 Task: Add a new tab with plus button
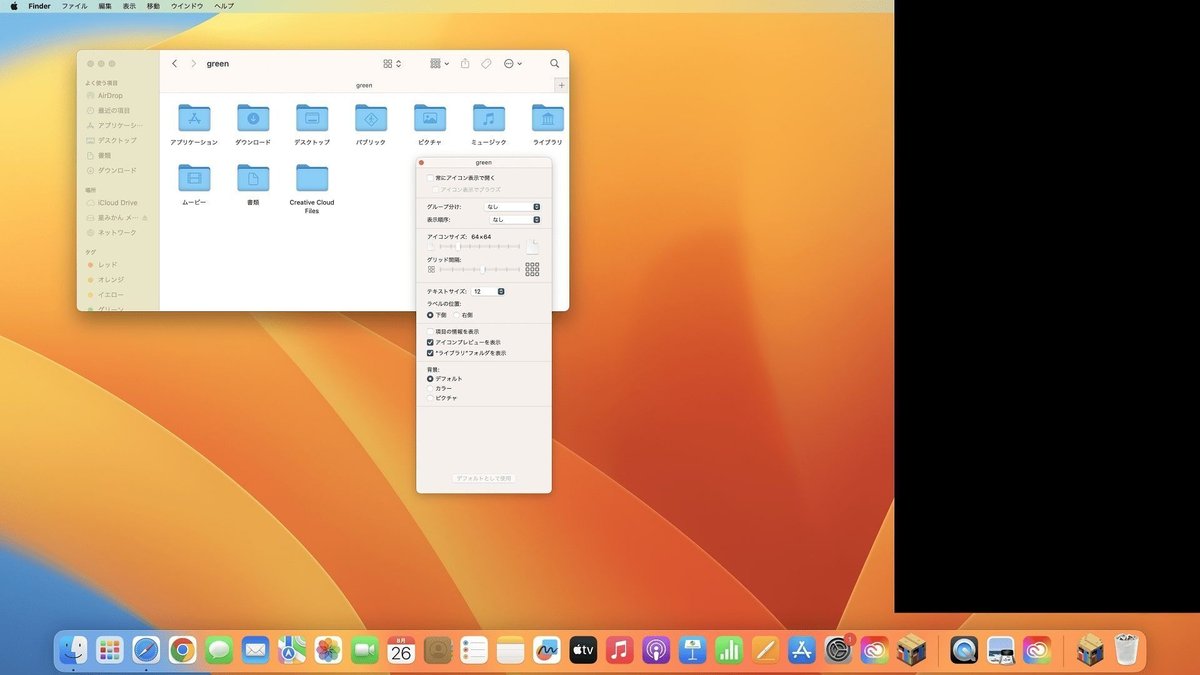(561, 85)
